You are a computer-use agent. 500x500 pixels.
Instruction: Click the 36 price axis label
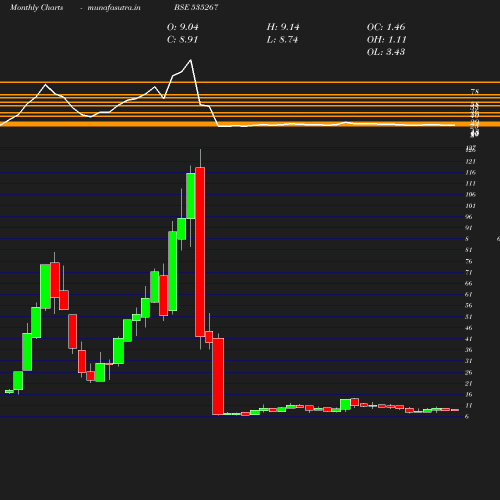(469, 350)
